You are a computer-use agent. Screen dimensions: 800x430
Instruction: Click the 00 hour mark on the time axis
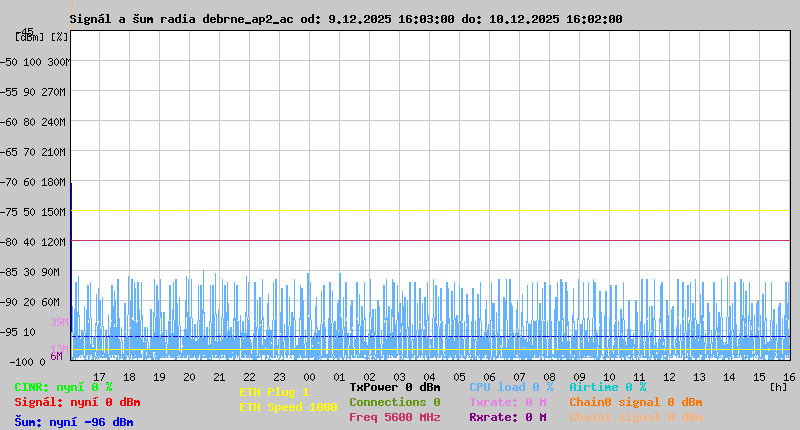[339, 376]
